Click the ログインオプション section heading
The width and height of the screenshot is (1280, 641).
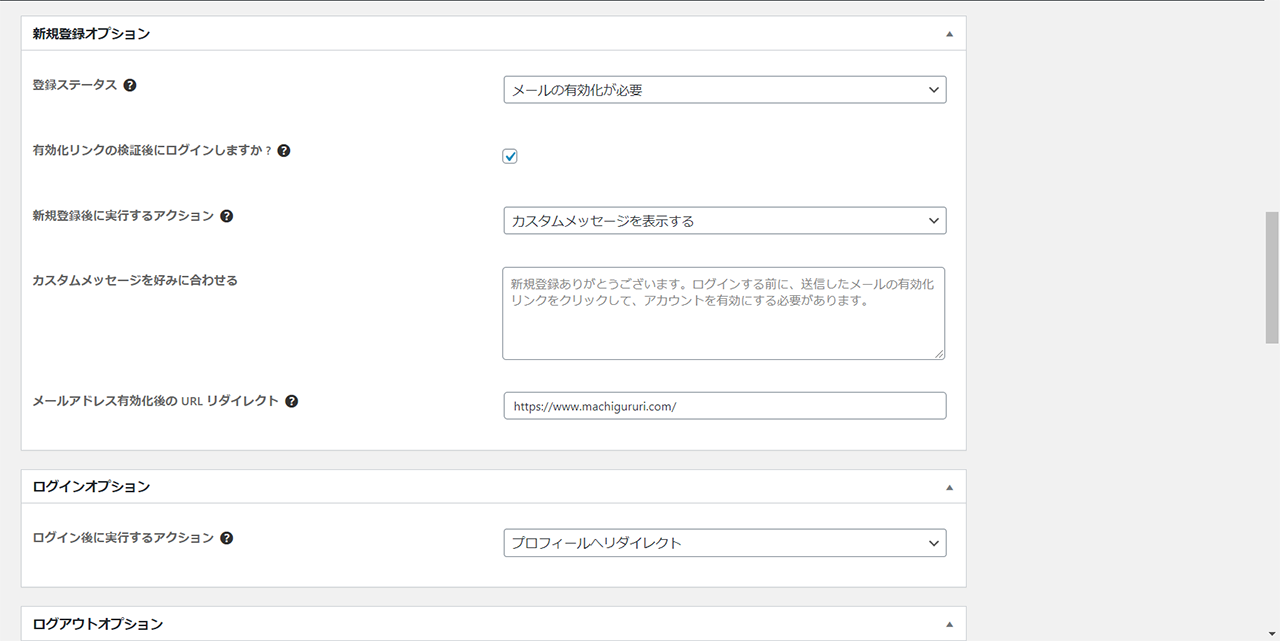coord(91,487)
